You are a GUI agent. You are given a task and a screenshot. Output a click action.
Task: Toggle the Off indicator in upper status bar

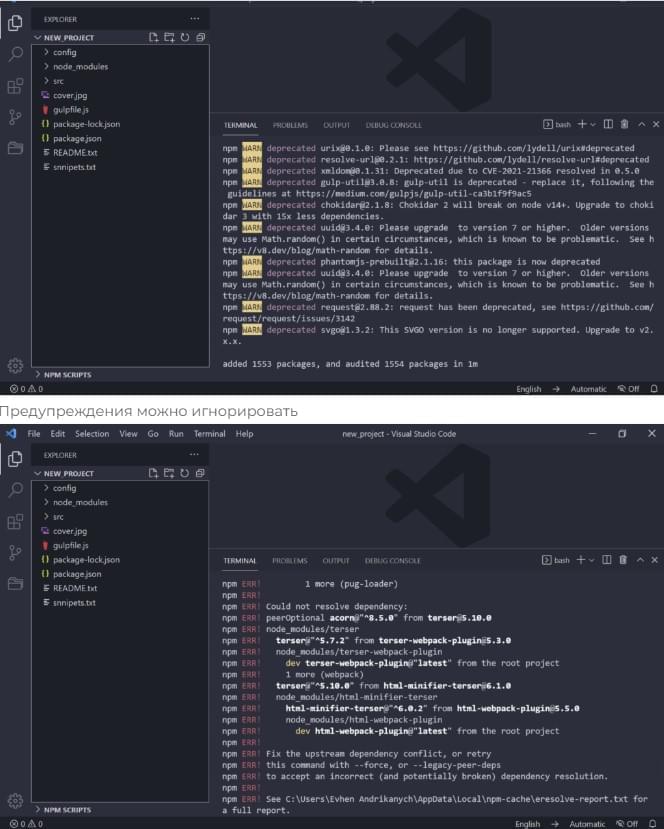point(628,389)
